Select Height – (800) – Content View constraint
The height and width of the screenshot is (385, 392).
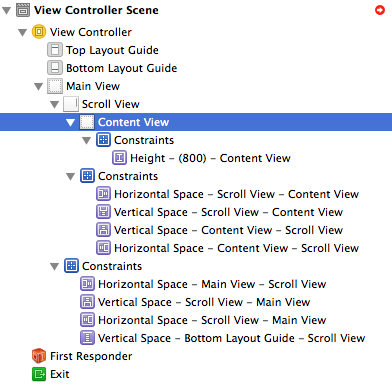click(x=210, y=158)
